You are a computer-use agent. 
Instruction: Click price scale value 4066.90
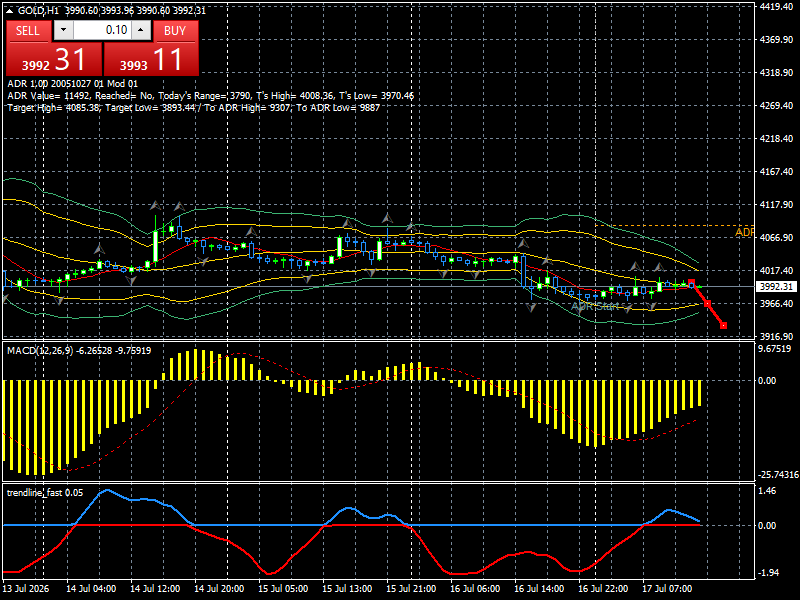(x=776, y=238)
